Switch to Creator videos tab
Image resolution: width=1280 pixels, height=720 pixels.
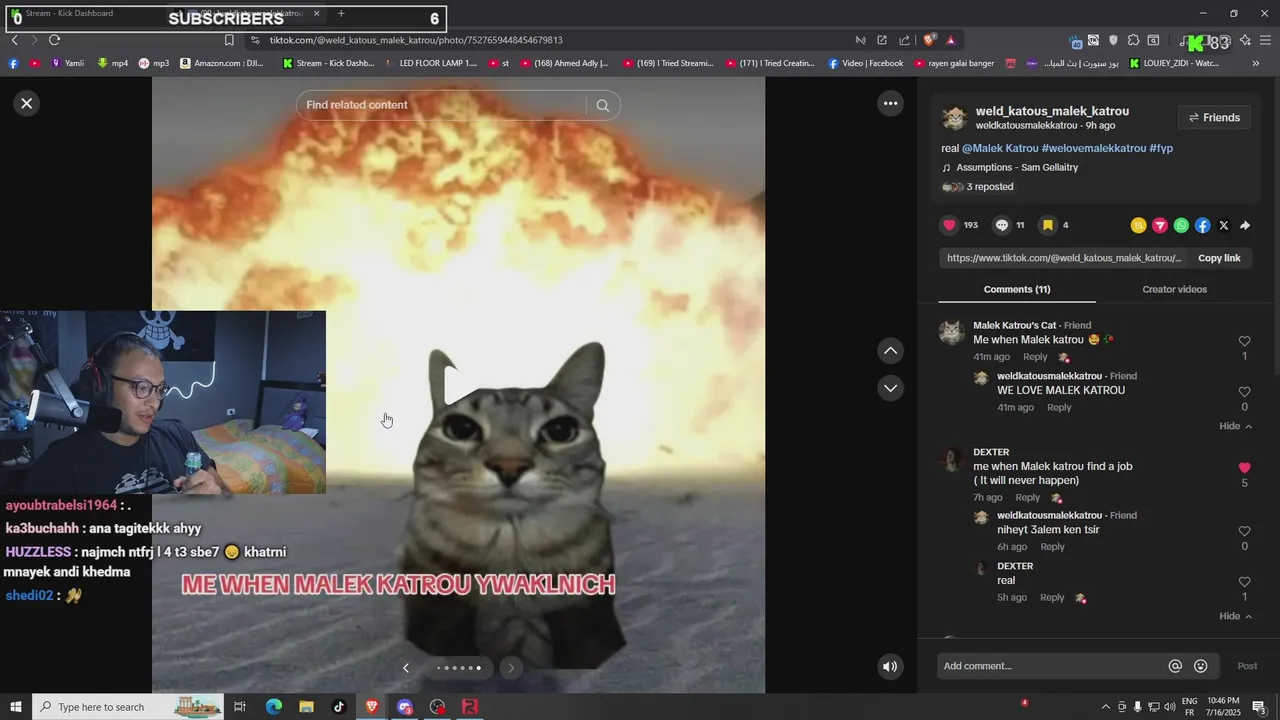point(1174,289)
